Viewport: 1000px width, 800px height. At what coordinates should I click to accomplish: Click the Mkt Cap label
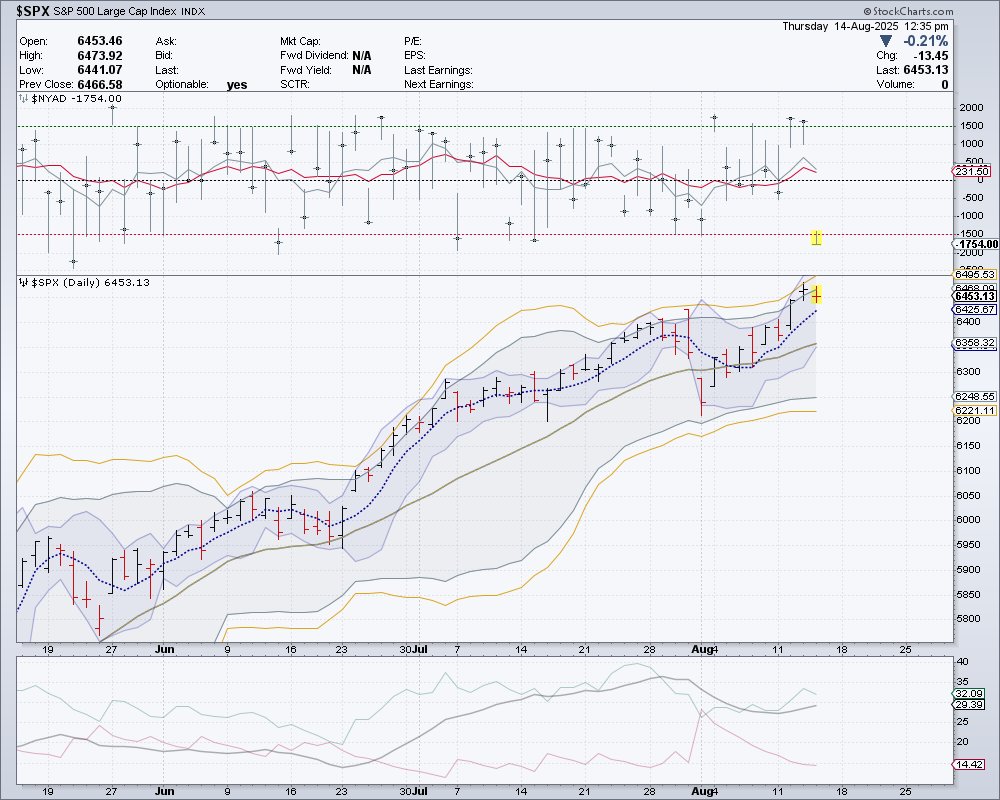(x=300, y=41)
